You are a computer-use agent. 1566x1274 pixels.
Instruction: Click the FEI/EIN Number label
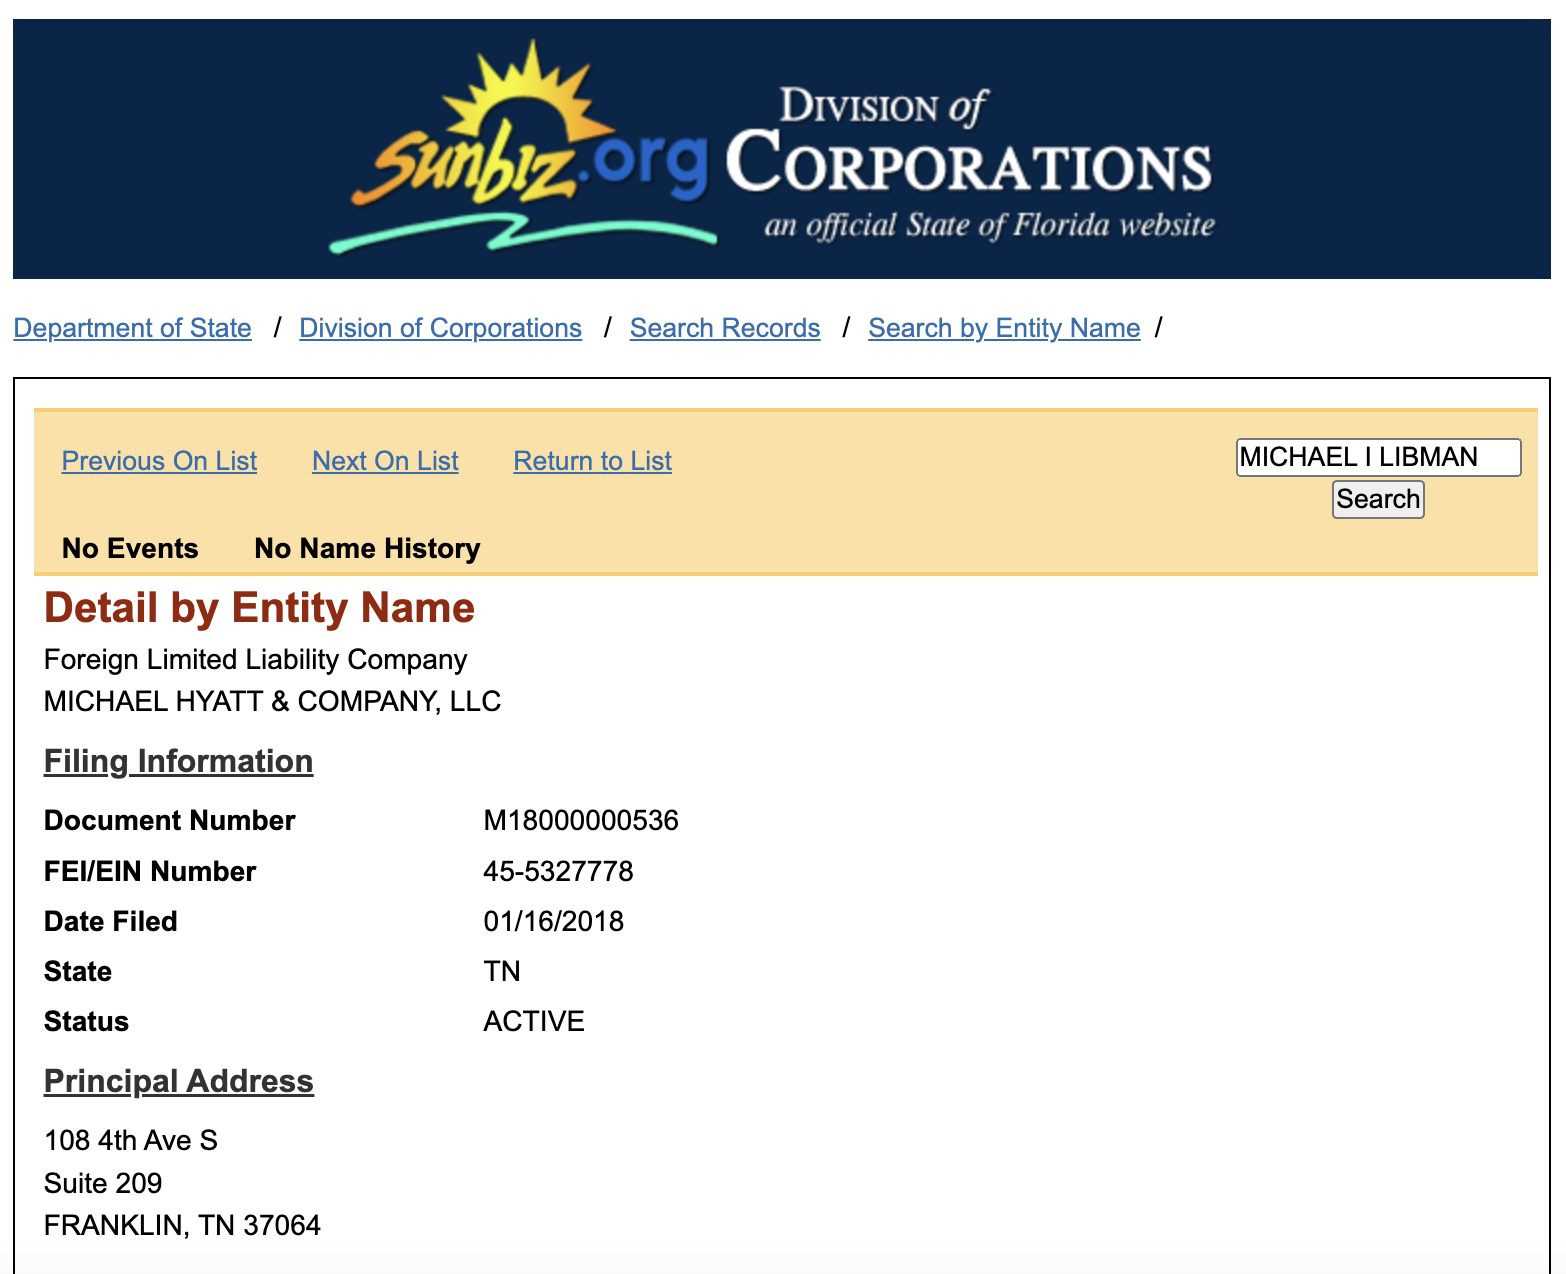coord(150,872)
